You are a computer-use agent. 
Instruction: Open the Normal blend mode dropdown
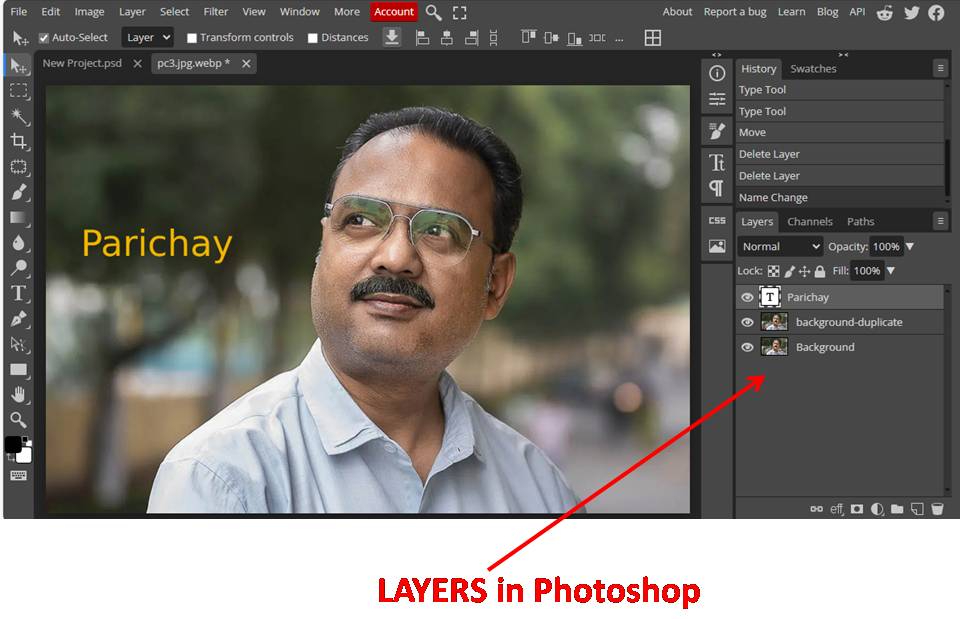click(x=780, y=247)
